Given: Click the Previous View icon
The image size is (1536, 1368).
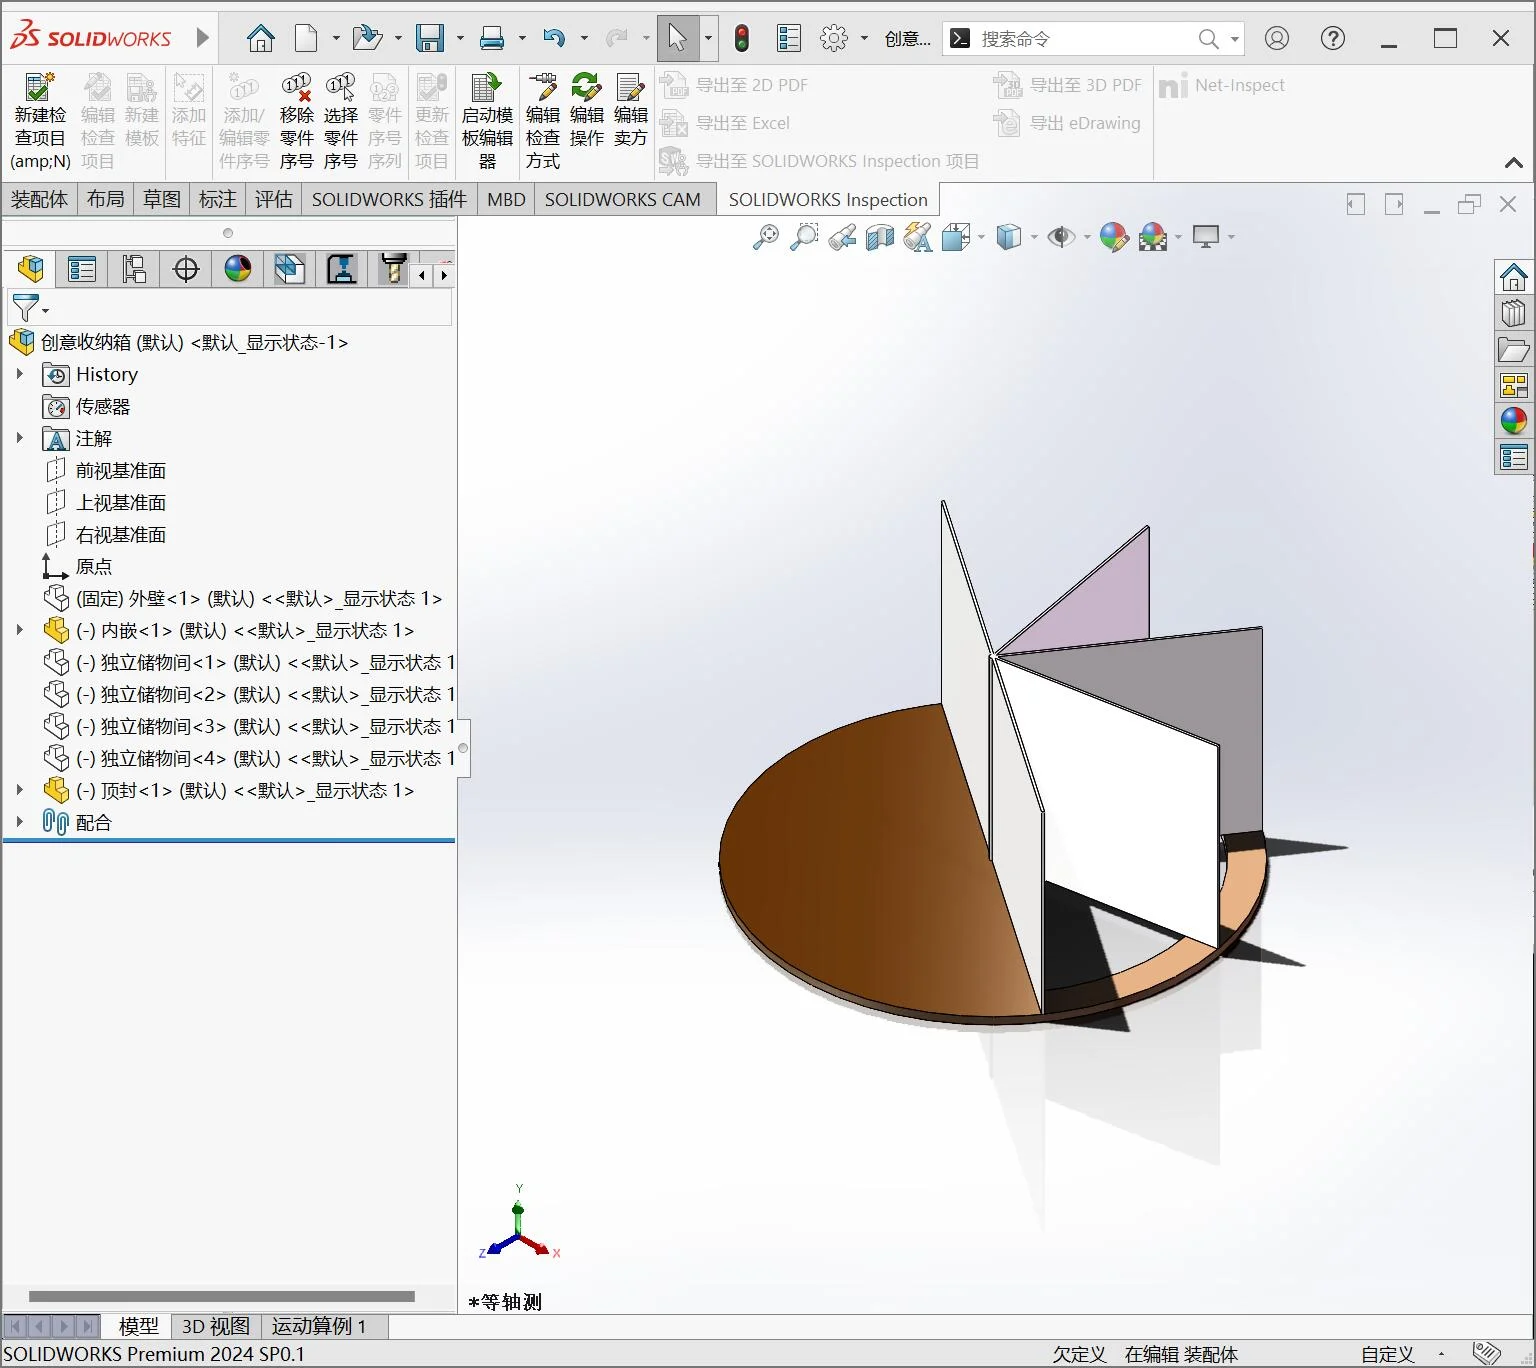Looking at the screenshot, I should [842, 237].
